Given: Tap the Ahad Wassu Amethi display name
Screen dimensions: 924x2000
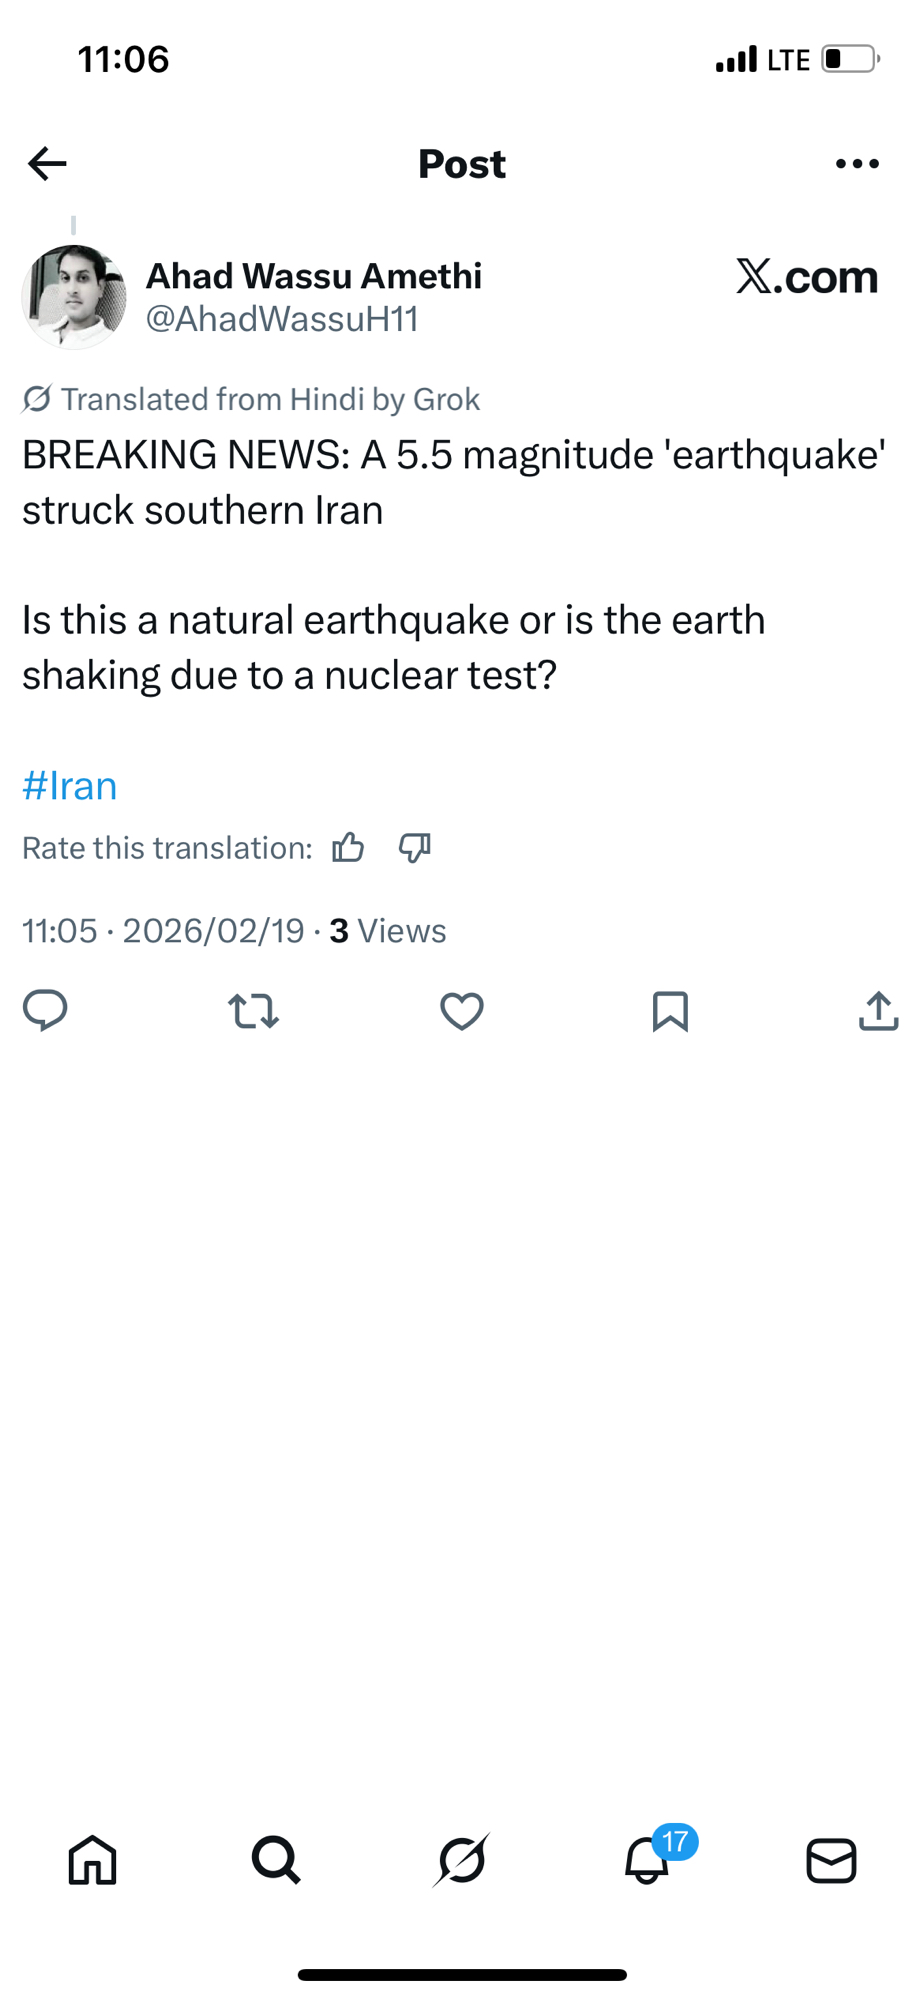Looking at the screenshot, I should (314, 276).
